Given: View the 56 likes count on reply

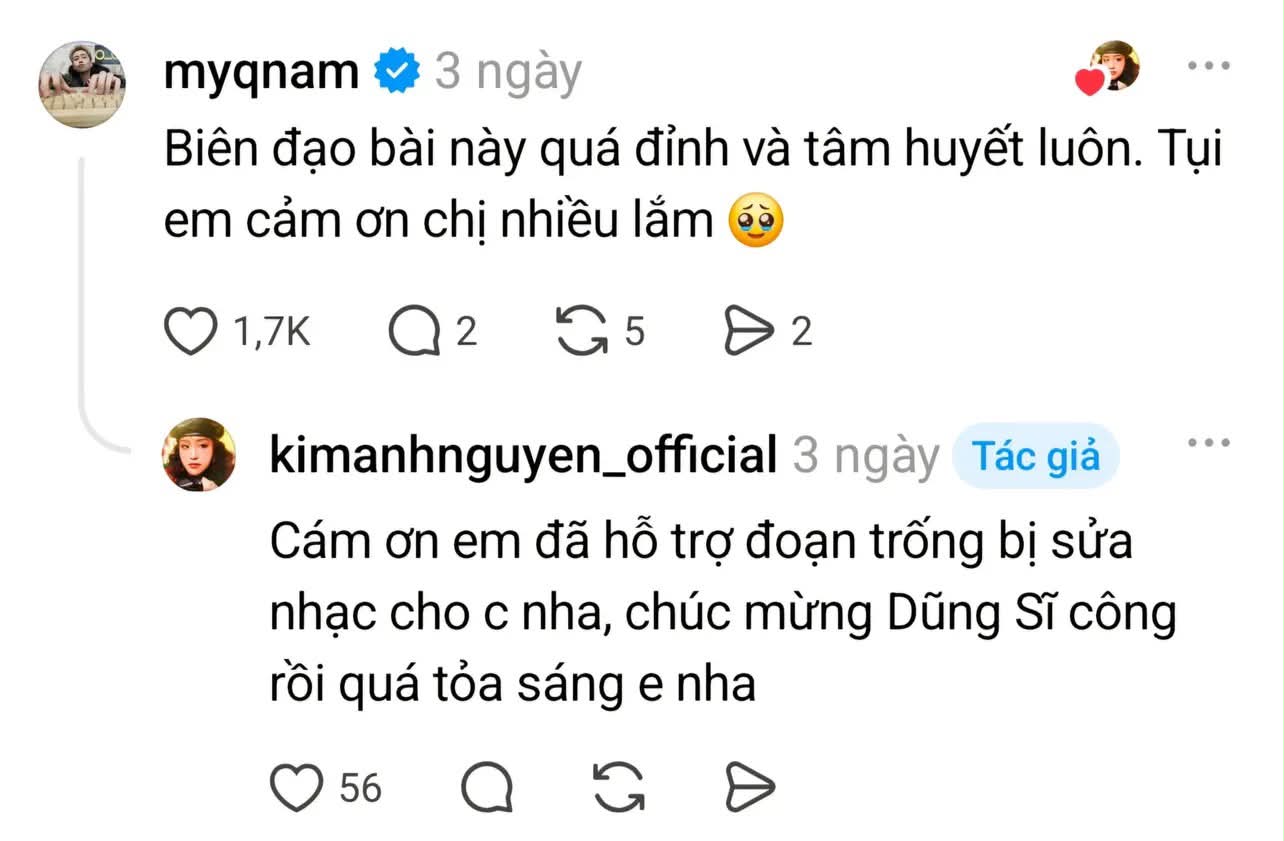Looking at the screenshot, I should click(361, 788).
